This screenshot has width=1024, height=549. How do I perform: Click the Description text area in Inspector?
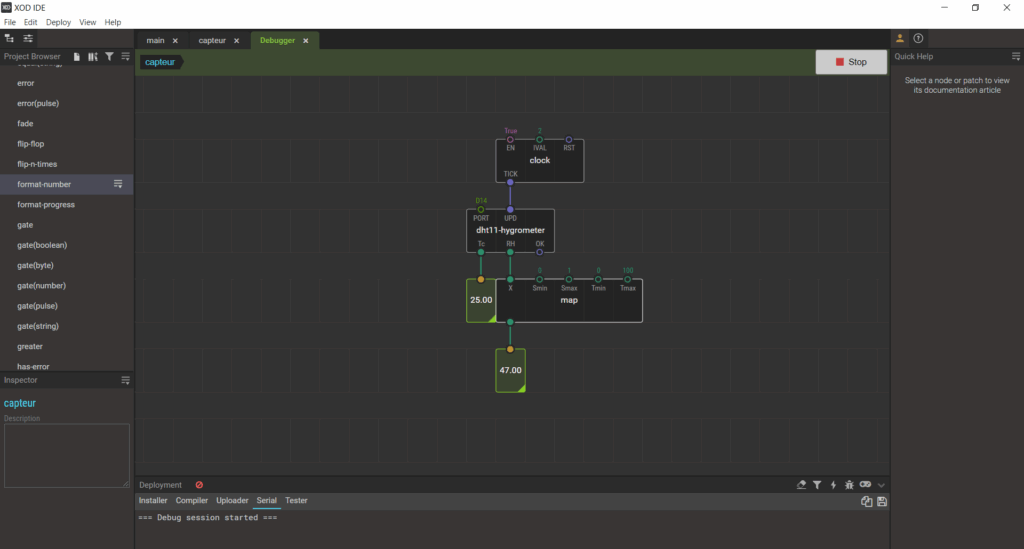(x=67, y=456)
